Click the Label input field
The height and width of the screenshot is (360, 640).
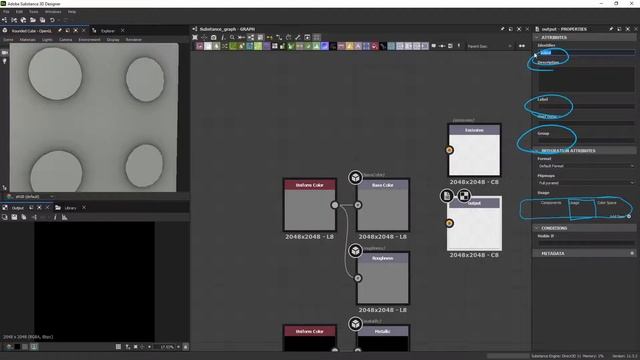pos(587,106)
